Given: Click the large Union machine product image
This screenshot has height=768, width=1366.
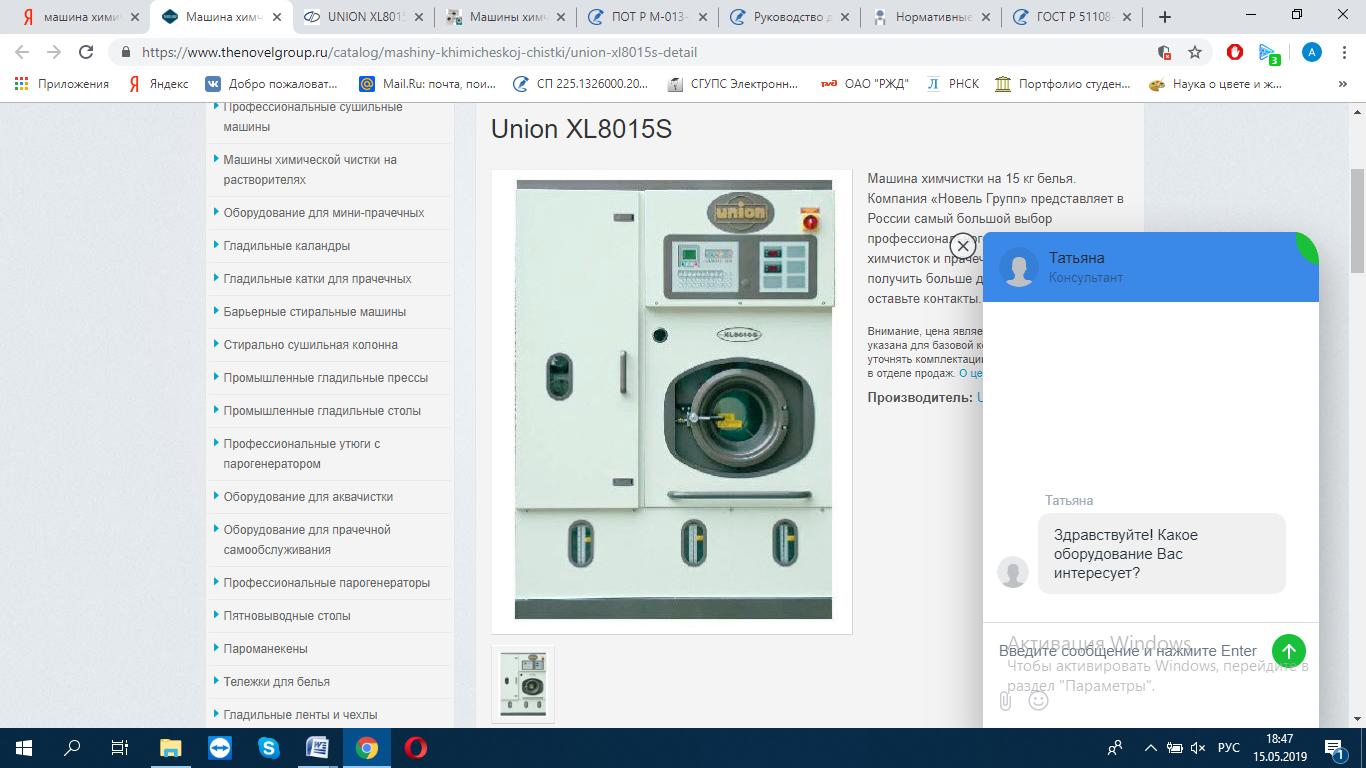Looking at the screenshot, I should [673, 400].
